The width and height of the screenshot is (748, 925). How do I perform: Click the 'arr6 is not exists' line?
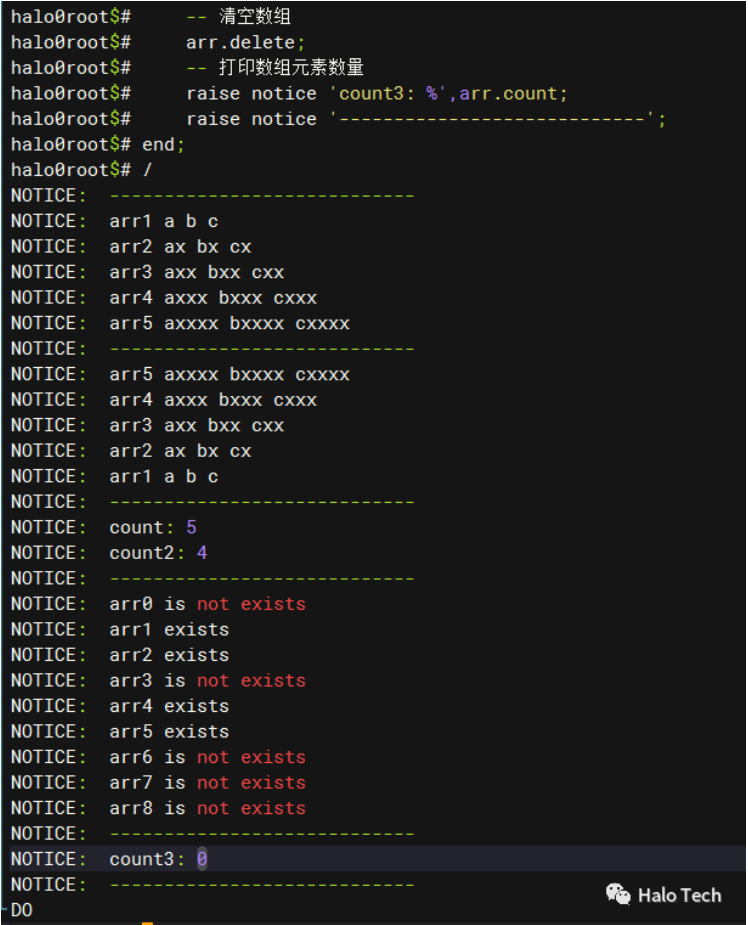tap(207, 757)
